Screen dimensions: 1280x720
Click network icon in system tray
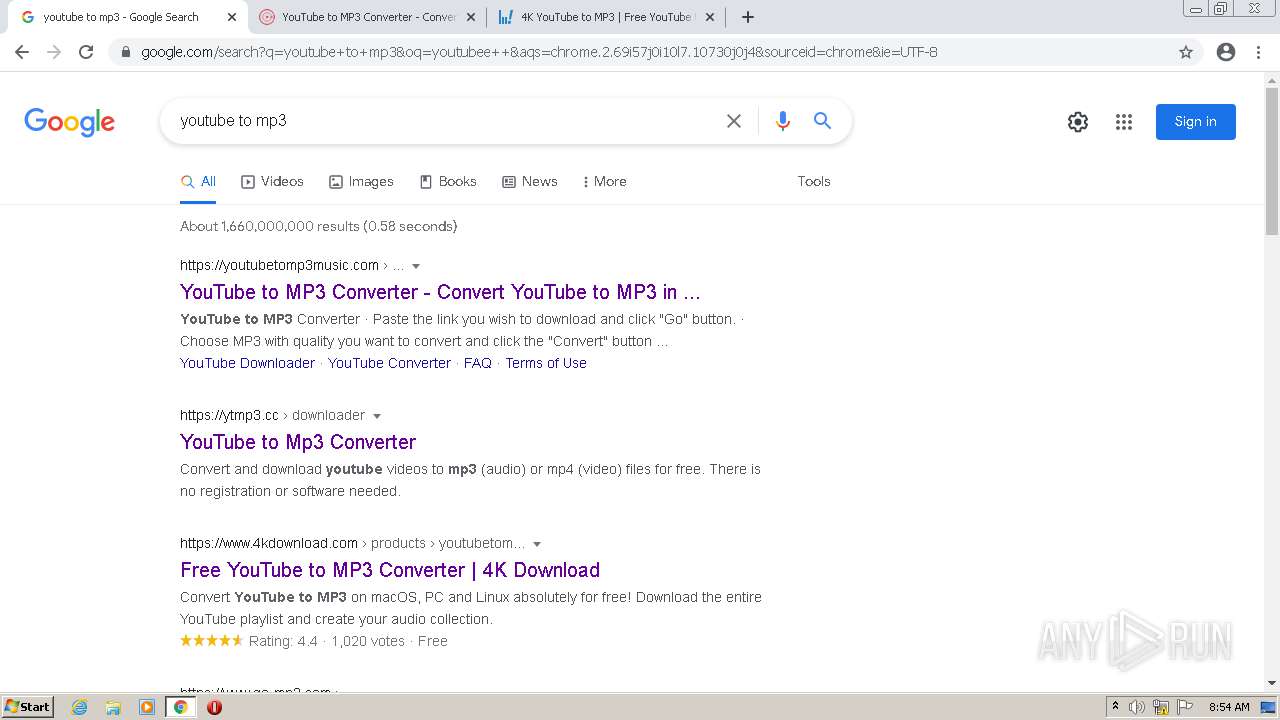(x=1161, y=707)
